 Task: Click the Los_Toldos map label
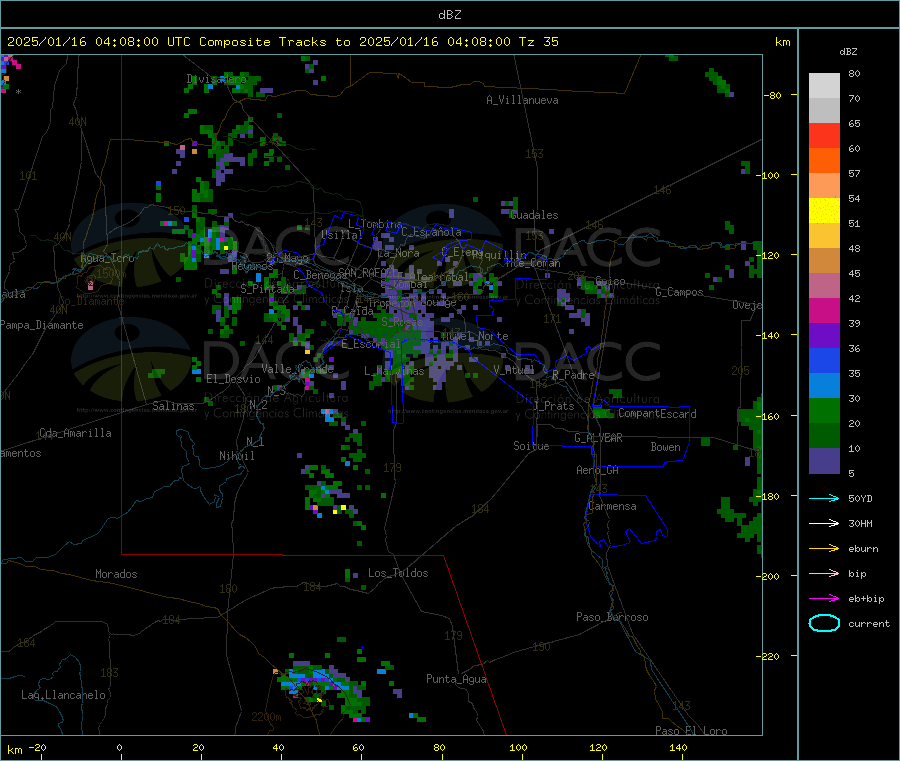pos(398,573)
